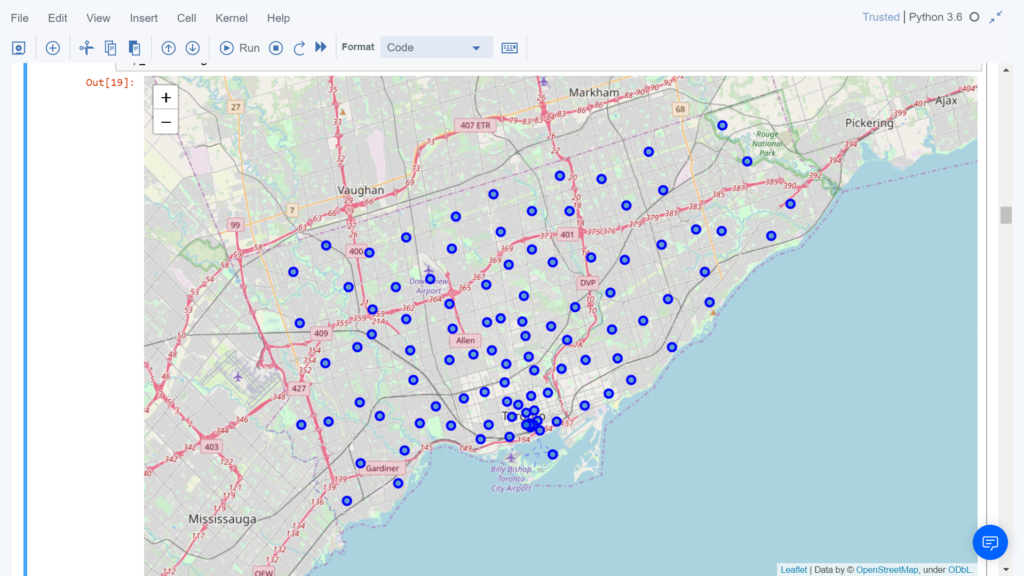
Task: Cut the selected cell
Action: 86,47
